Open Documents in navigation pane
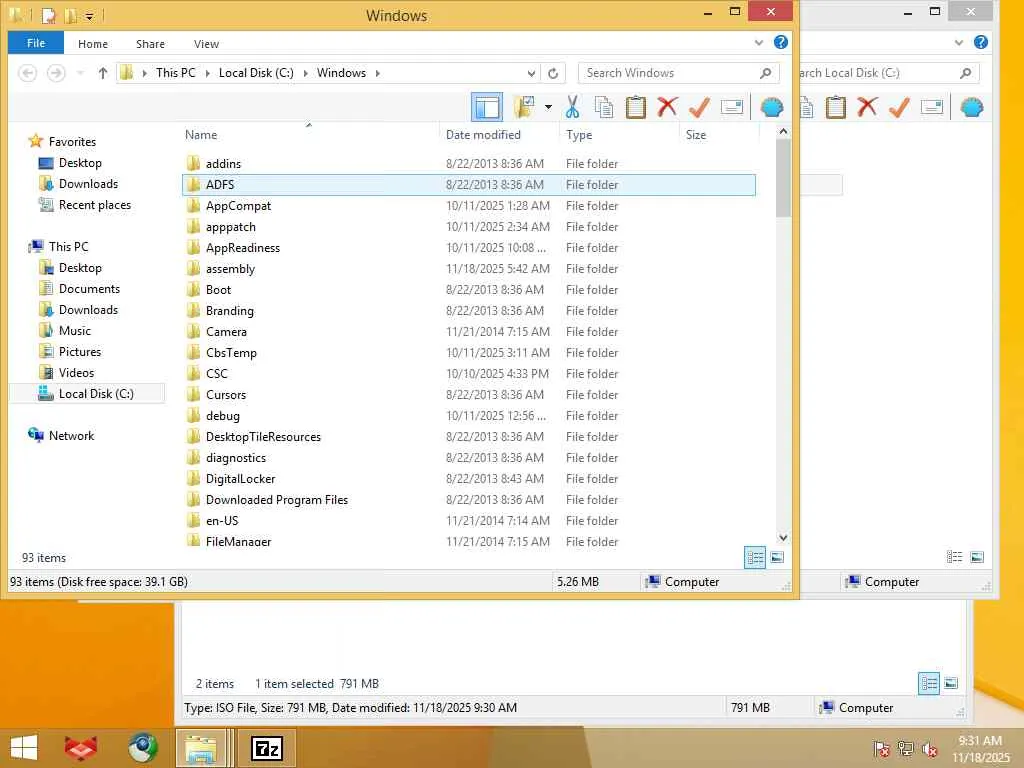The height and width of the screenshot is (768, 1024). pos(89,289)
